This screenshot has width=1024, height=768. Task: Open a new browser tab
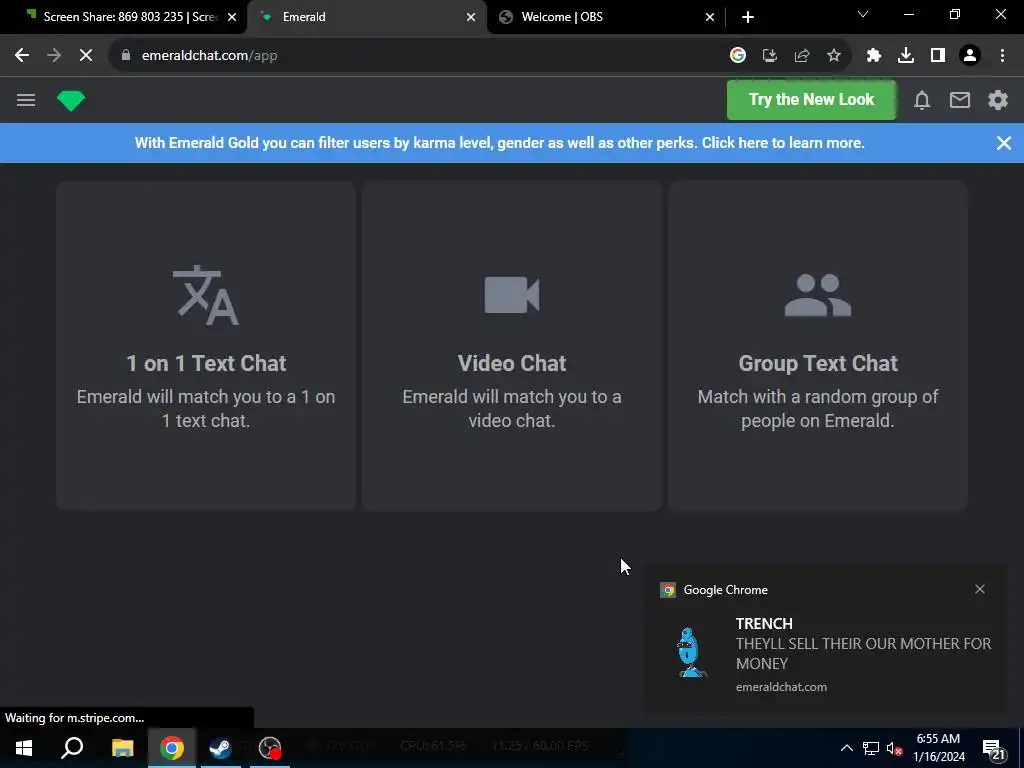[748, 18]
